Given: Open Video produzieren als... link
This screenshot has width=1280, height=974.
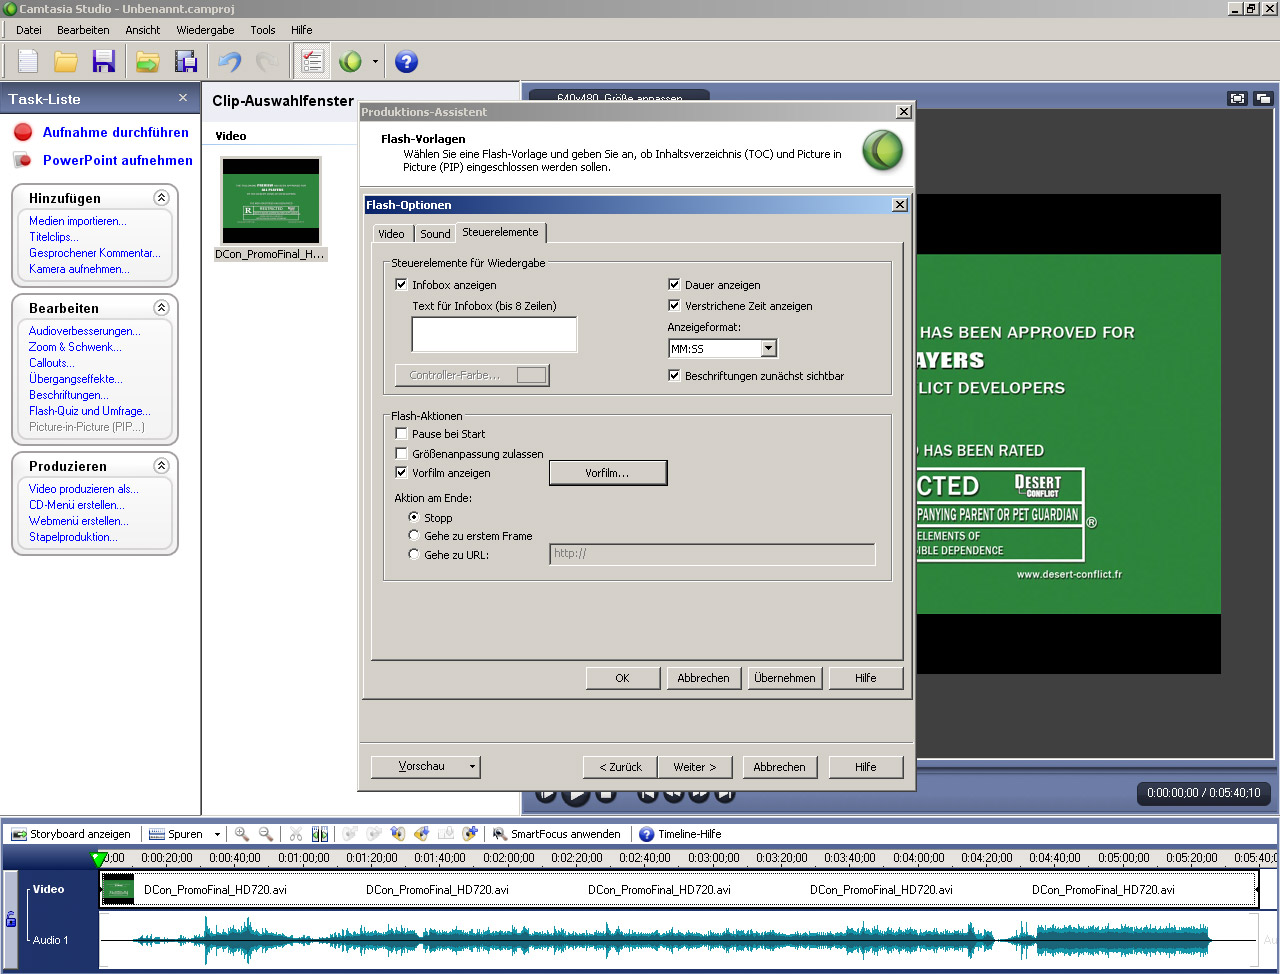Looking at the screenshot, I should pos(84,489).
